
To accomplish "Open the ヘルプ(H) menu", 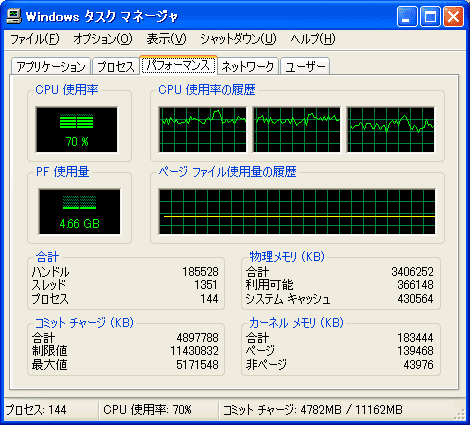I will coord(312,39).
